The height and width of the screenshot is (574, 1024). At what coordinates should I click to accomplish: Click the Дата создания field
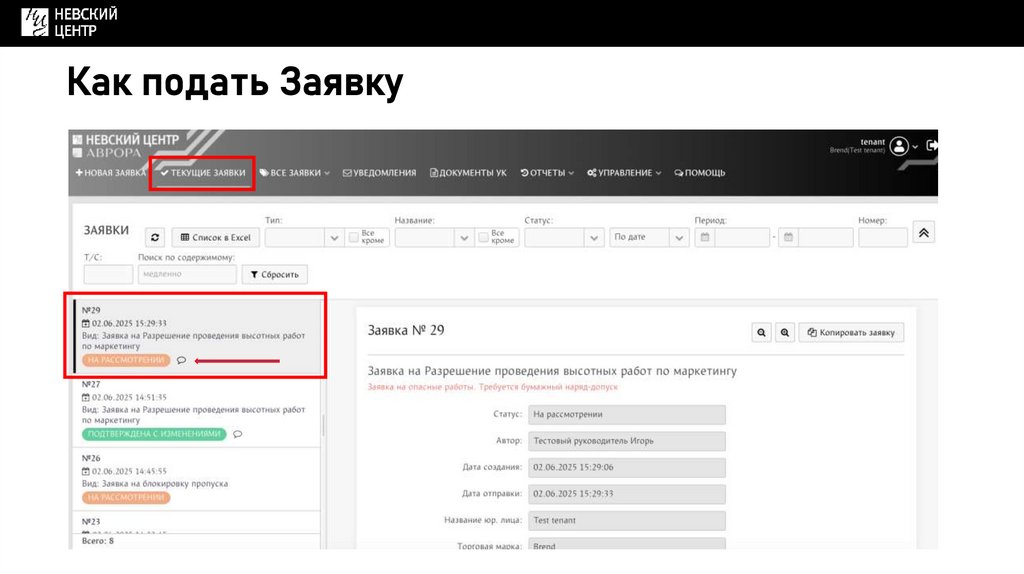[x=627, y=468]
